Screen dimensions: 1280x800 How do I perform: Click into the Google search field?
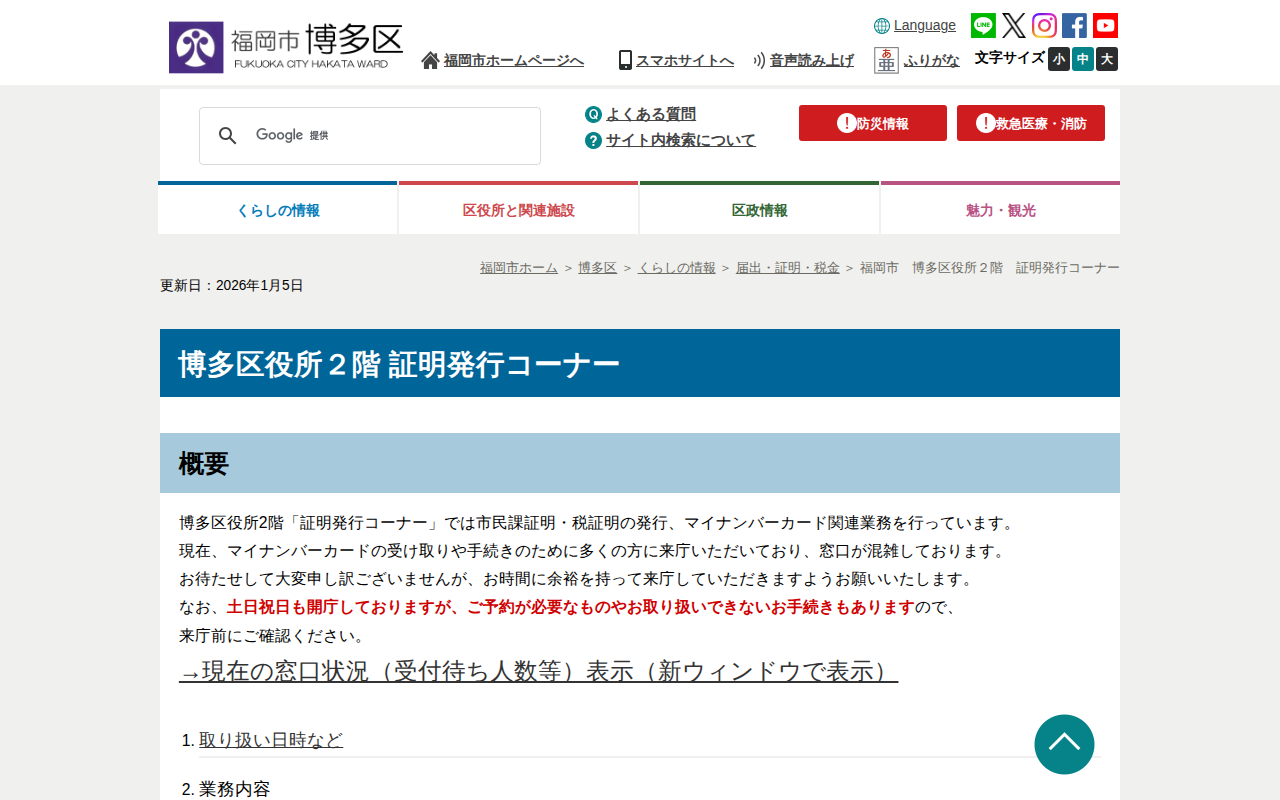coord(370,136)
